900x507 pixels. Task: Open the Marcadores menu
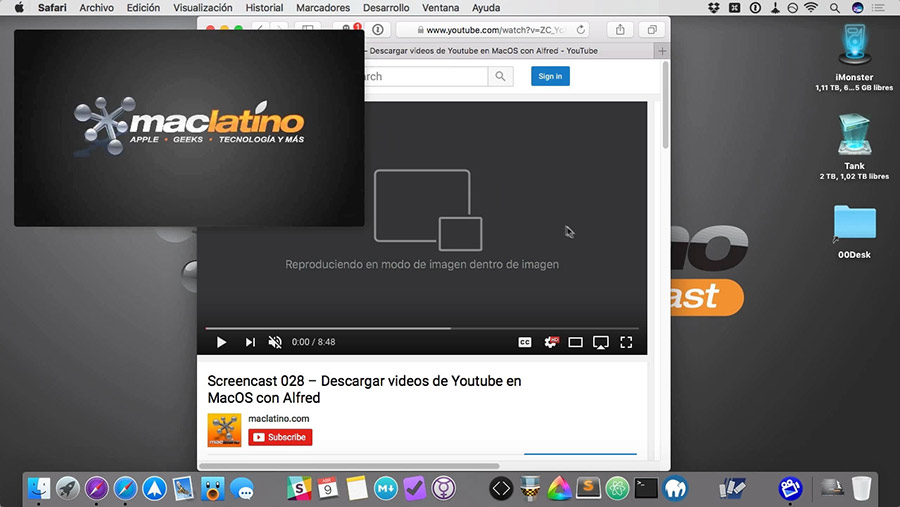[x=323, y=7]
